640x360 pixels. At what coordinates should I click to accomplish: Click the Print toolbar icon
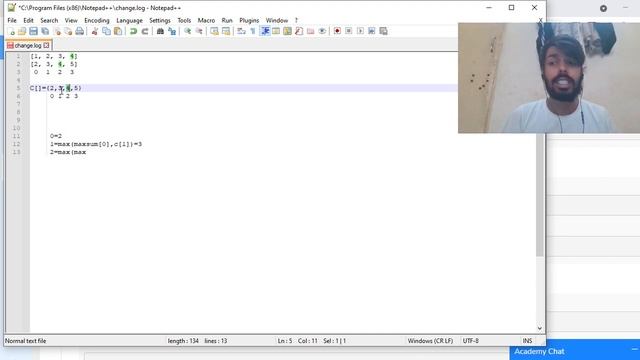pos(80,31)
